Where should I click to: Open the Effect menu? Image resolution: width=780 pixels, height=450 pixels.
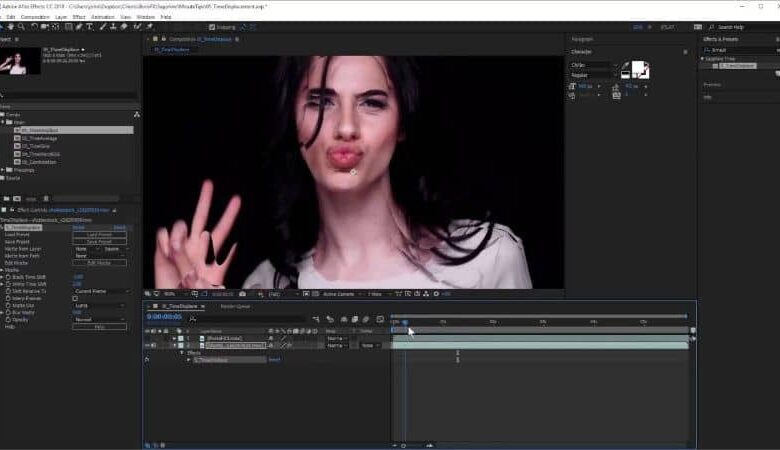(79, 17)
